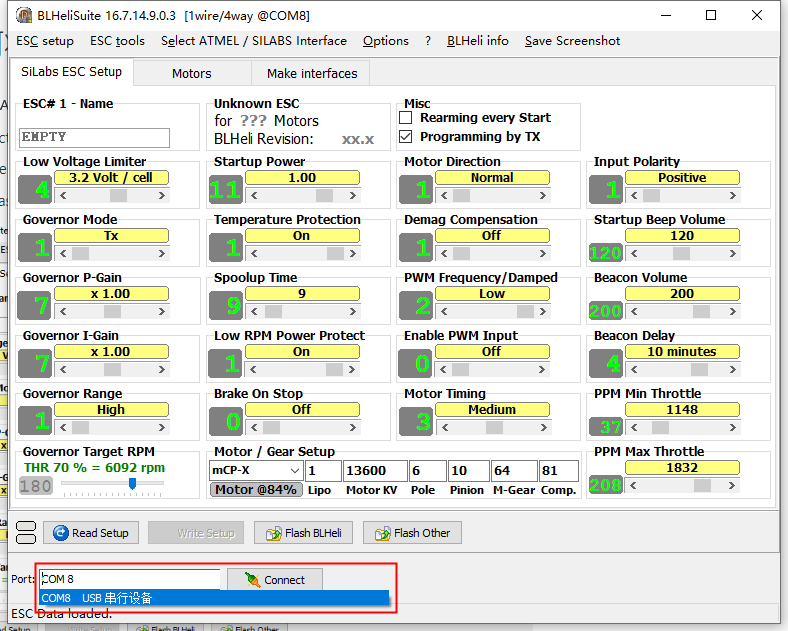Click left arrow of Brake On Stop
The image size is (788, 631).
coord(254,428)
